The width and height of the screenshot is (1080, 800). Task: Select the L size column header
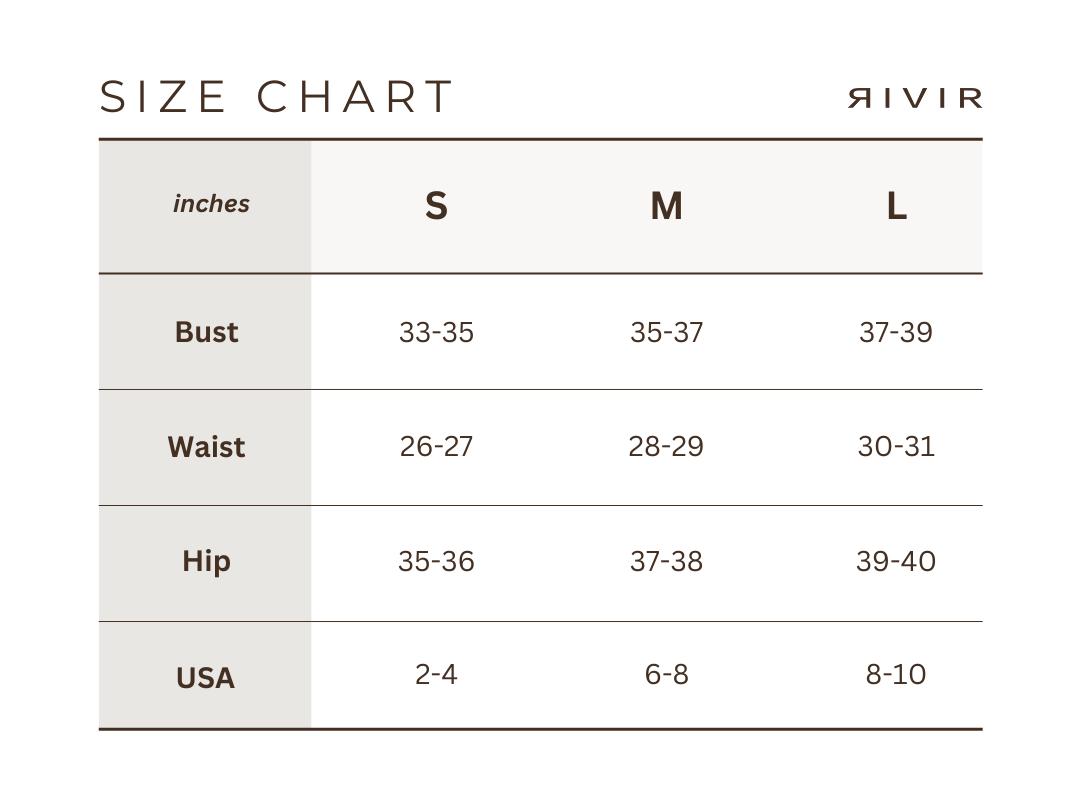pos(896,206)
